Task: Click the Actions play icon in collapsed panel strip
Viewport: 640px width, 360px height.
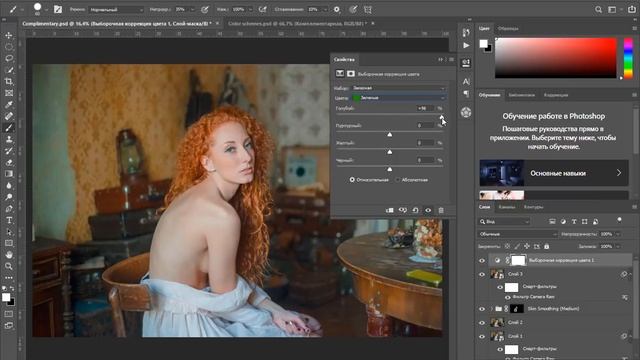Action: 466,45
